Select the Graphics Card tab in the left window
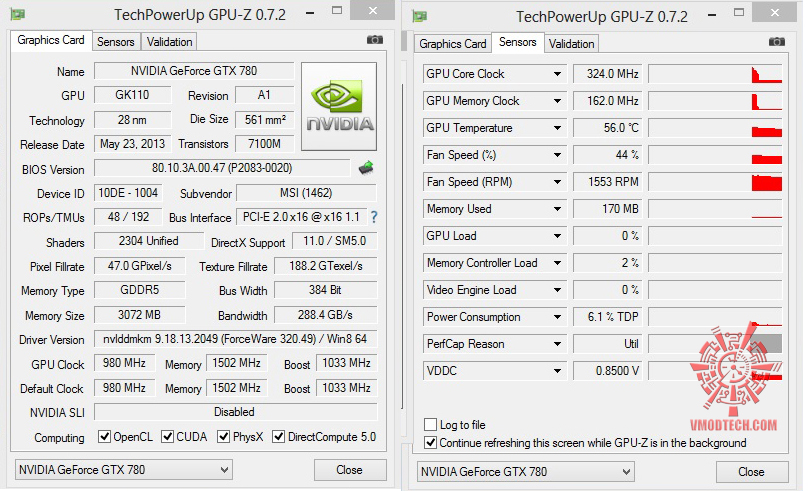808x491 pixels. [x=50, y=40]
